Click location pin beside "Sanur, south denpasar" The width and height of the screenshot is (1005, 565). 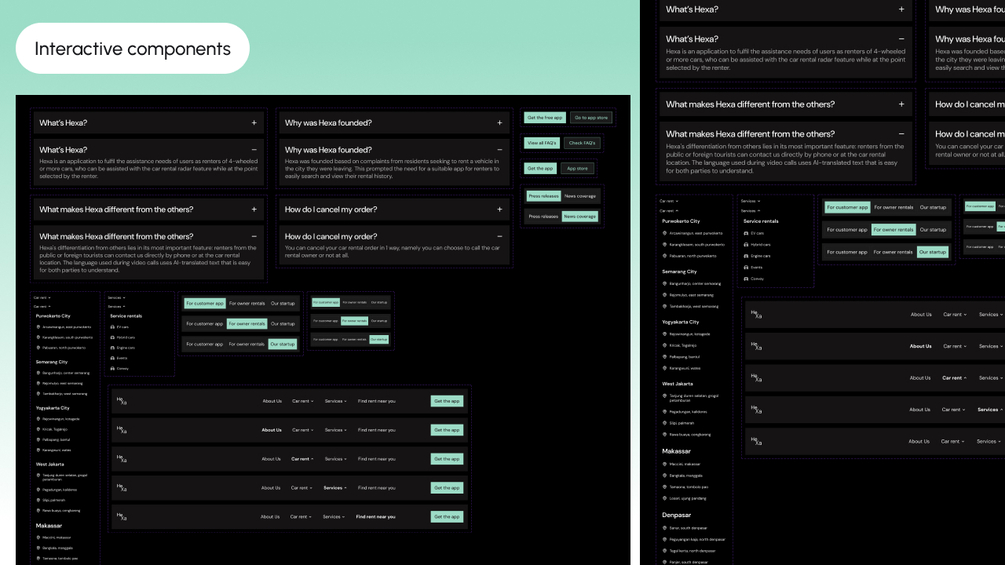[x=665, y=528]
